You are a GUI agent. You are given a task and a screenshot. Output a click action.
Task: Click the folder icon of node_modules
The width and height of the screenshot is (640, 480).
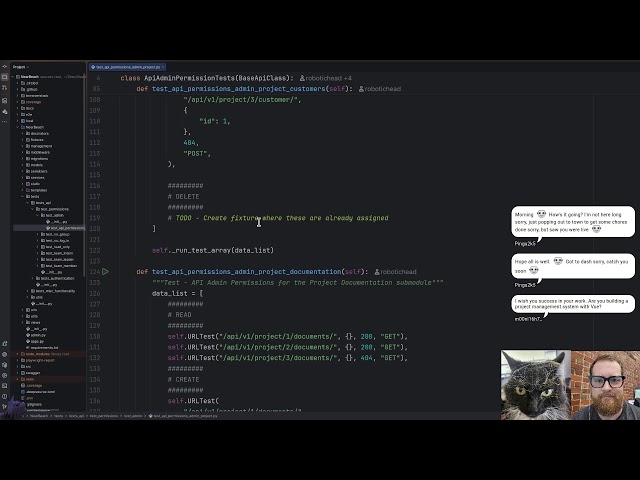coord(23,354)
